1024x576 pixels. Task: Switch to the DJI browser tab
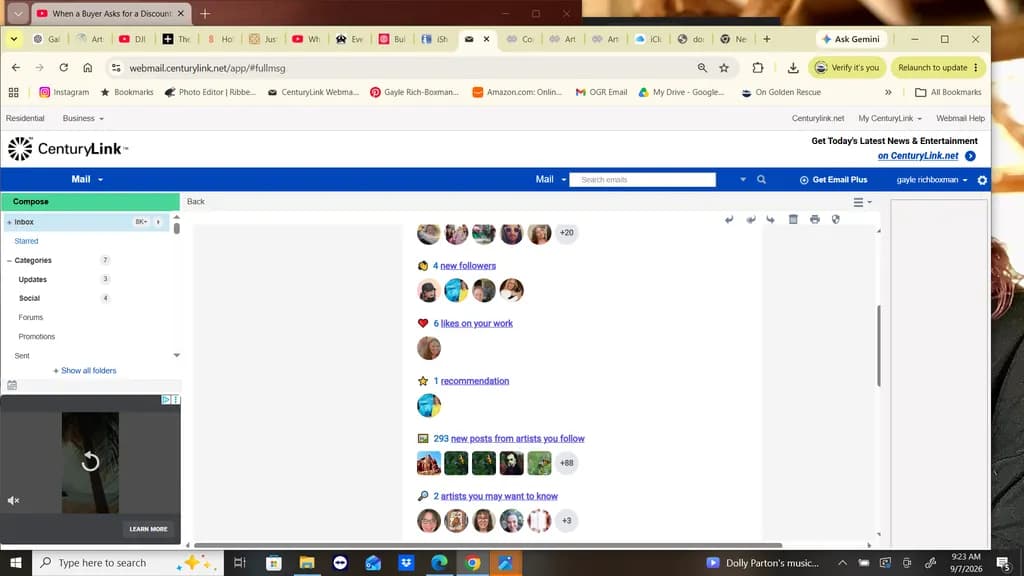133,39
